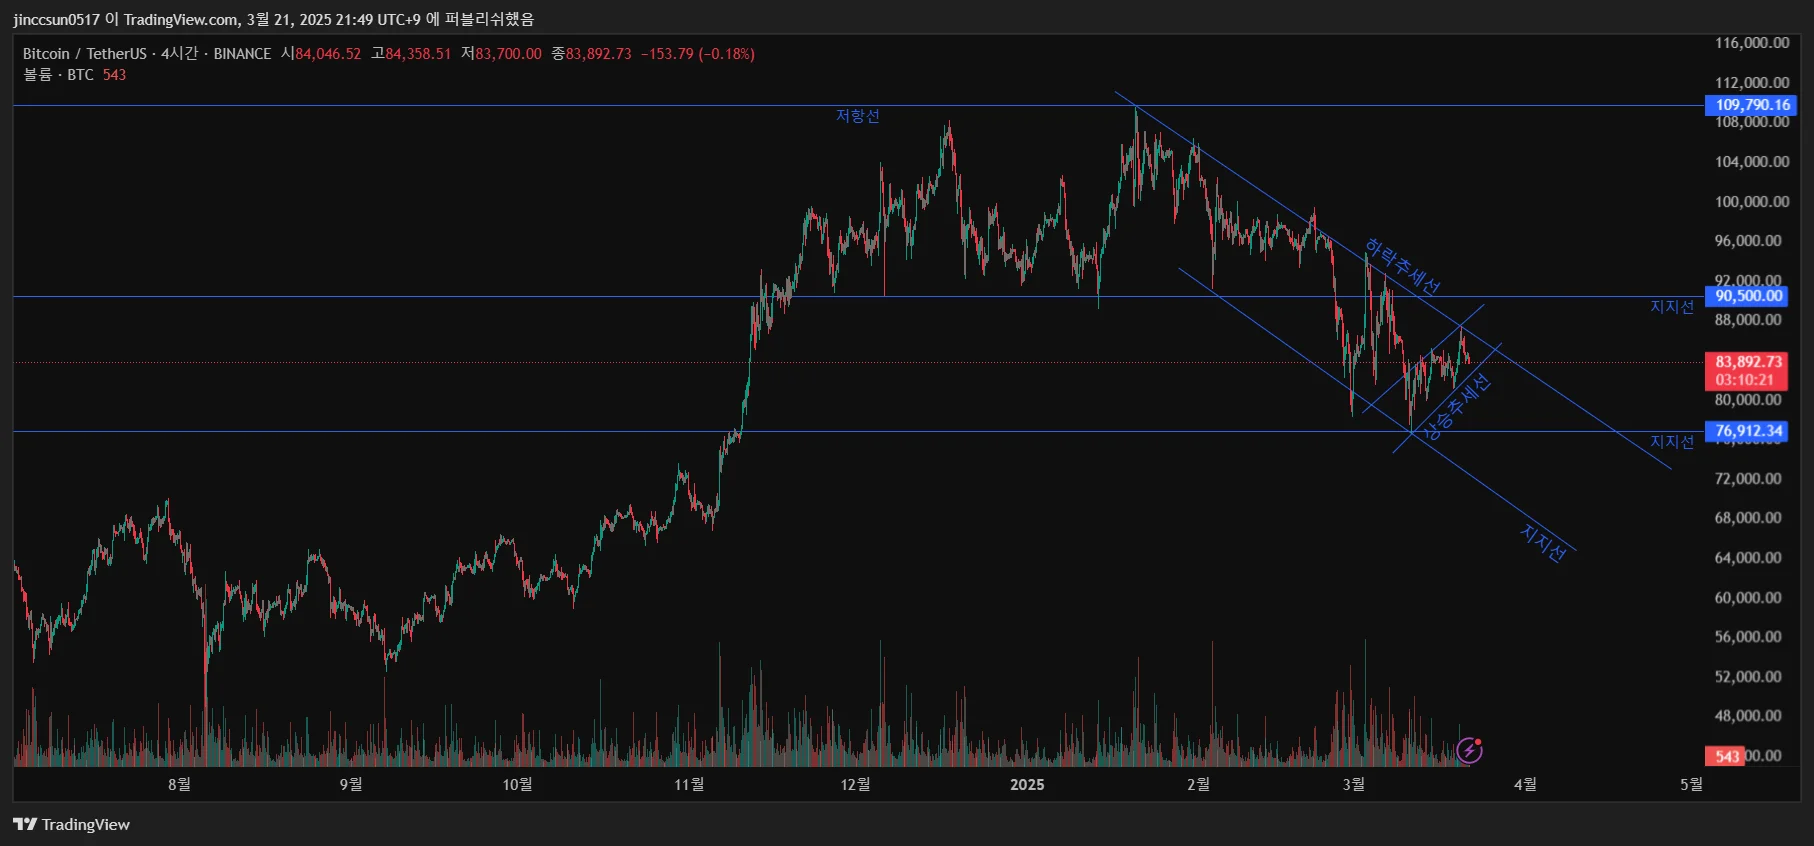Select the 90,500.00 support price label
This screenshot has height=846, width=1814.
(1746, 296)
